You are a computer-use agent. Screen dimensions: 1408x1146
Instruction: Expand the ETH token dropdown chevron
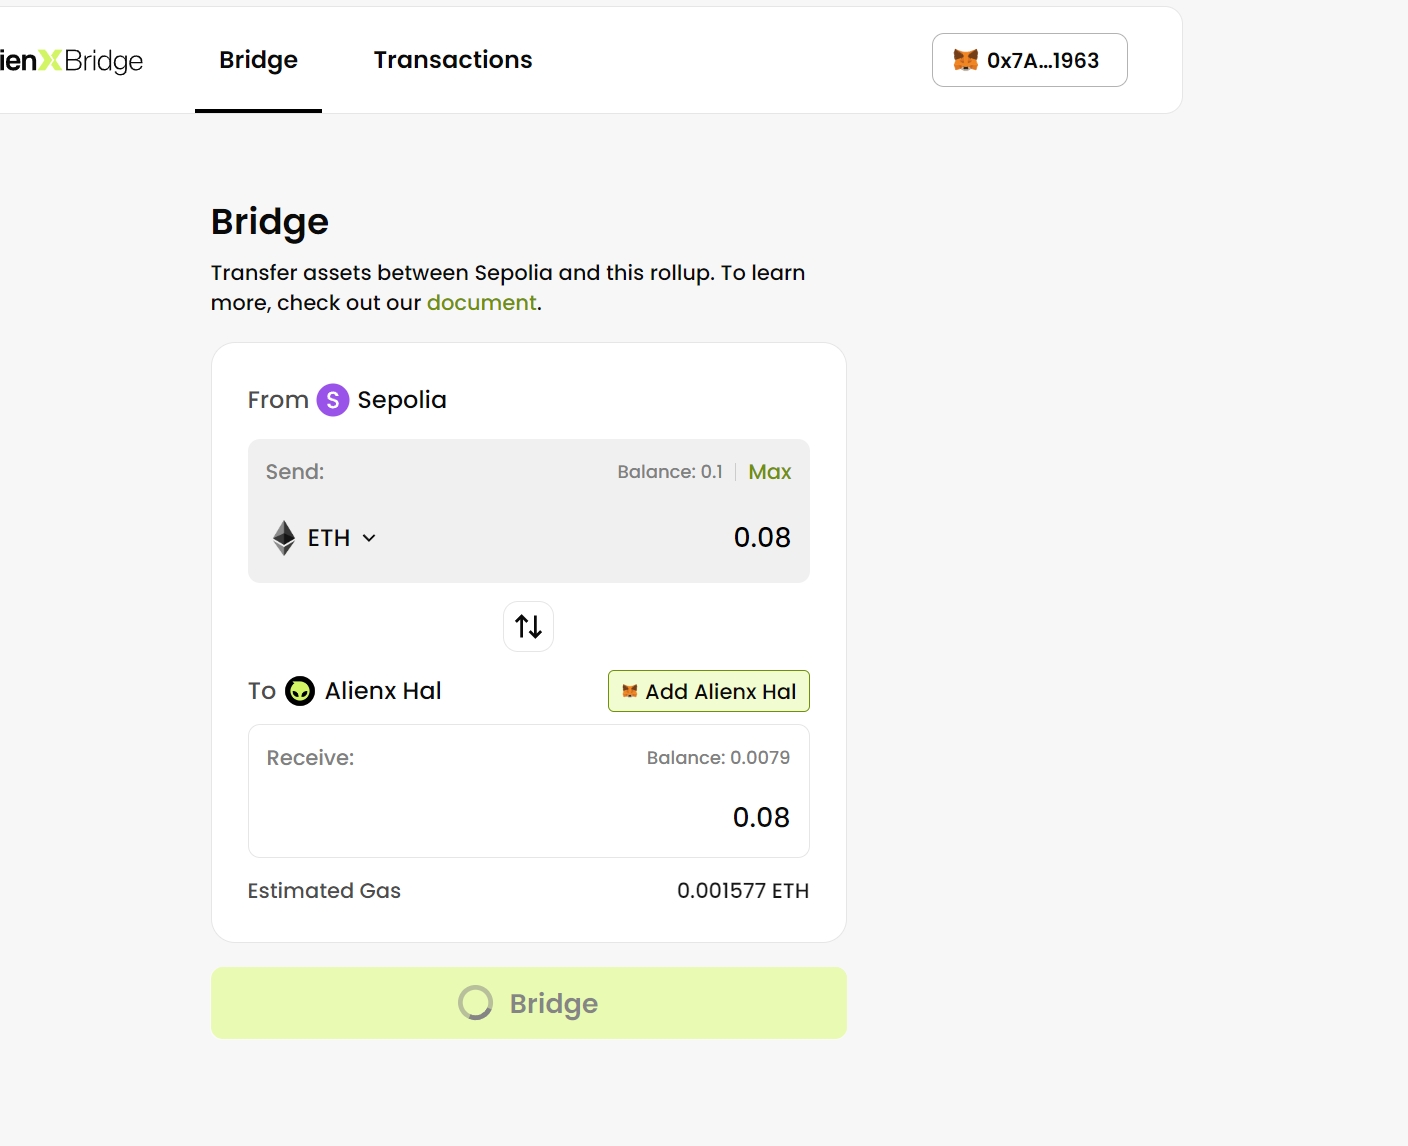[369, 538]
